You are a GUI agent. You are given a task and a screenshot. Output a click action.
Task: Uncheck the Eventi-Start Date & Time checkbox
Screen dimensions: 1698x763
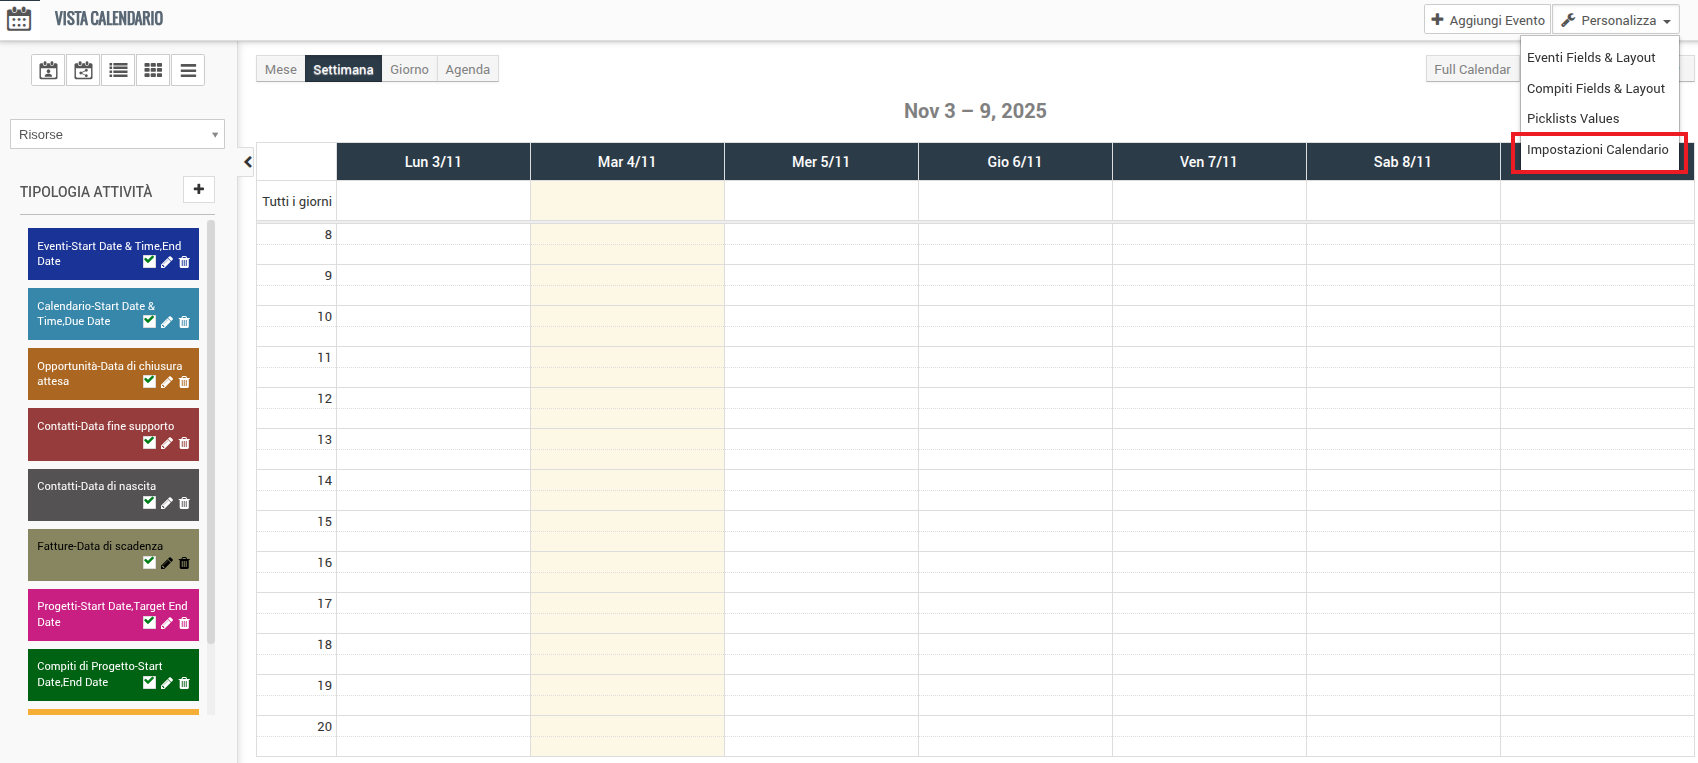[x=149, y=261]
